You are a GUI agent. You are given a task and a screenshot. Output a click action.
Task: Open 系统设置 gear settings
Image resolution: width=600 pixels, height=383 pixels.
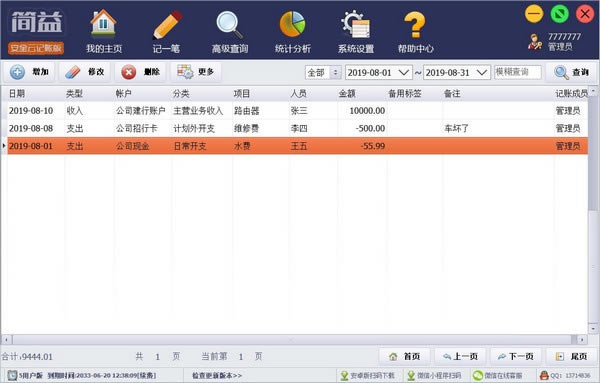click(355, 31)
